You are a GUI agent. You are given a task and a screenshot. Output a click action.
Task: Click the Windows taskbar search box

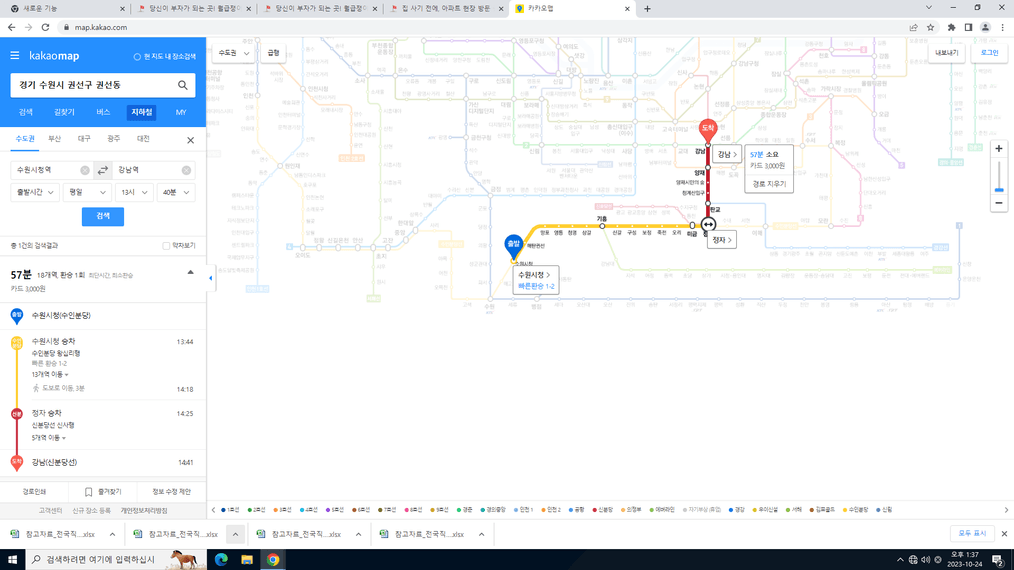[x=115, y=560]
